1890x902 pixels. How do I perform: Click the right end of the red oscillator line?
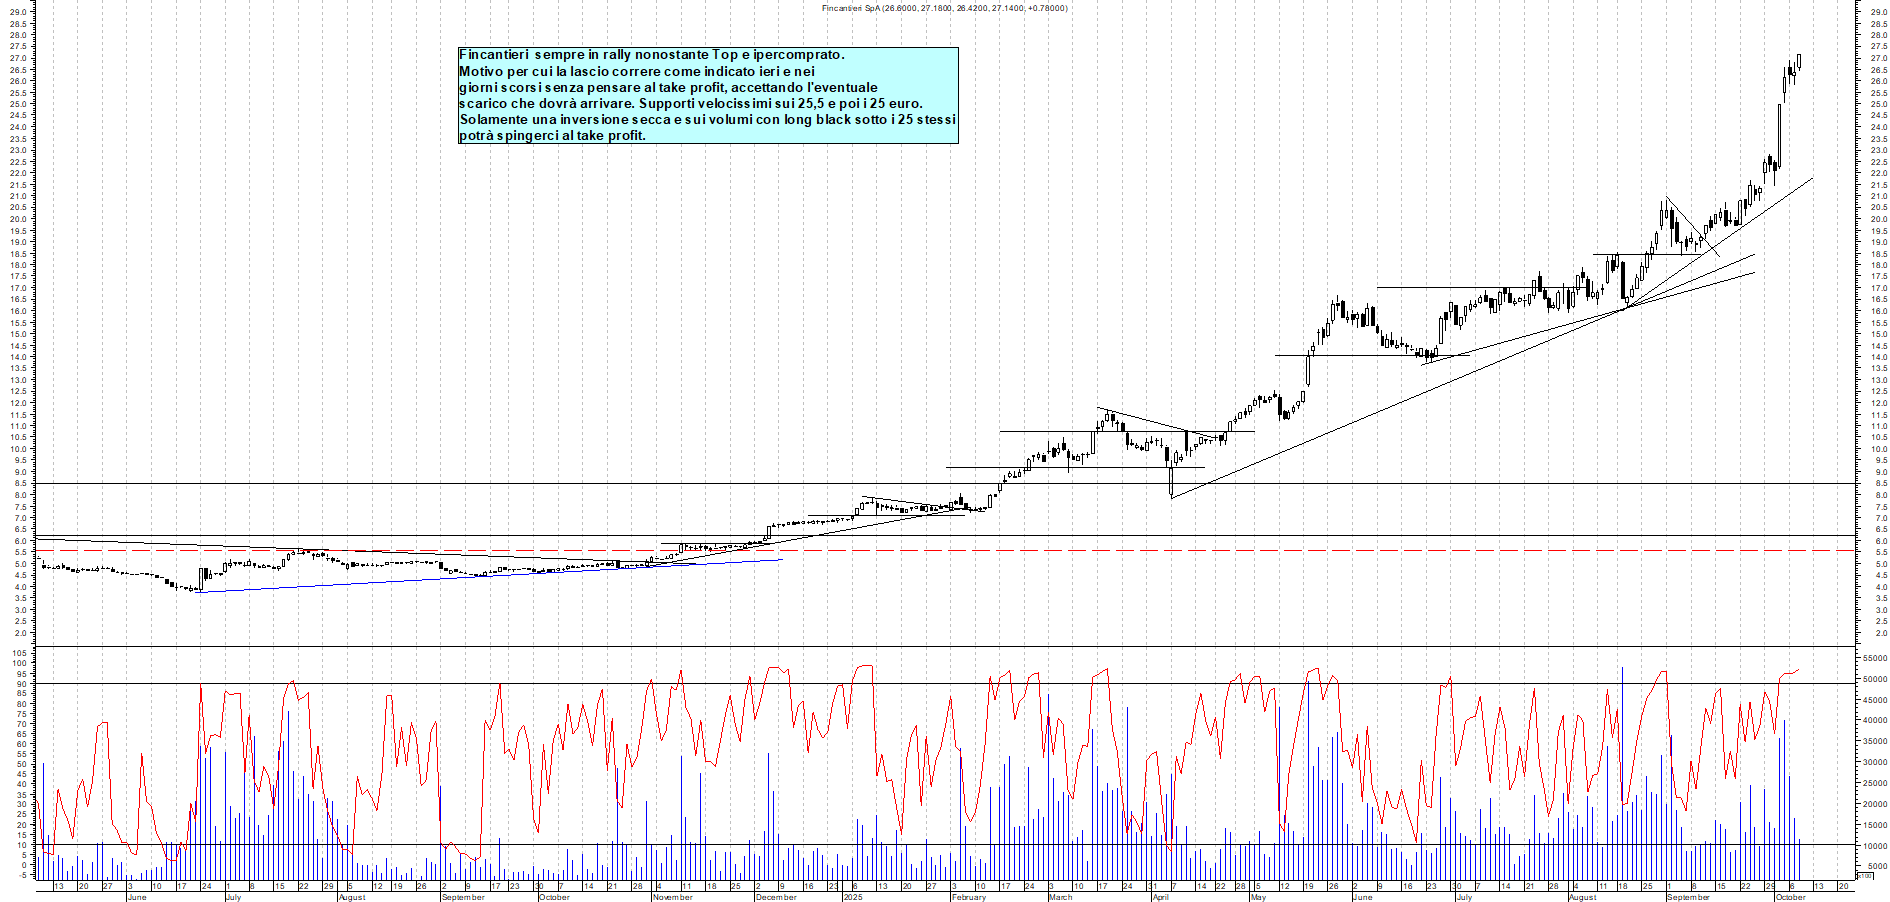pos(1798,670)
